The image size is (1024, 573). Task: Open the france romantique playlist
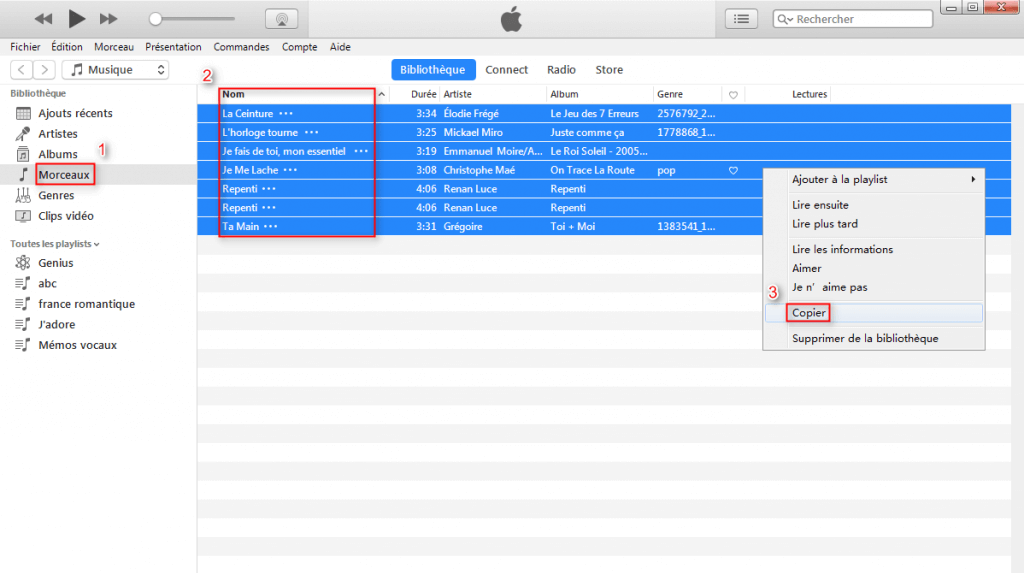tap(86, 304)
